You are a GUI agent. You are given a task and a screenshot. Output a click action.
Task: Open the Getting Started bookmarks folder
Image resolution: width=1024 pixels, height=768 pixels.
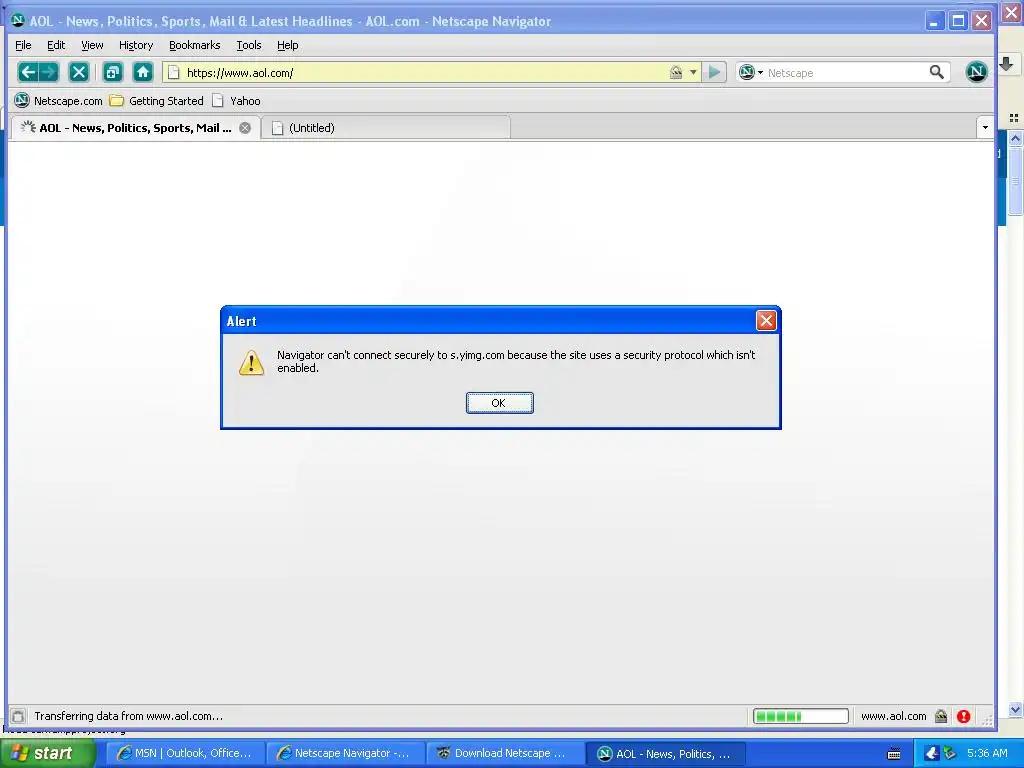pyautogui.click(x=157, y=101)
